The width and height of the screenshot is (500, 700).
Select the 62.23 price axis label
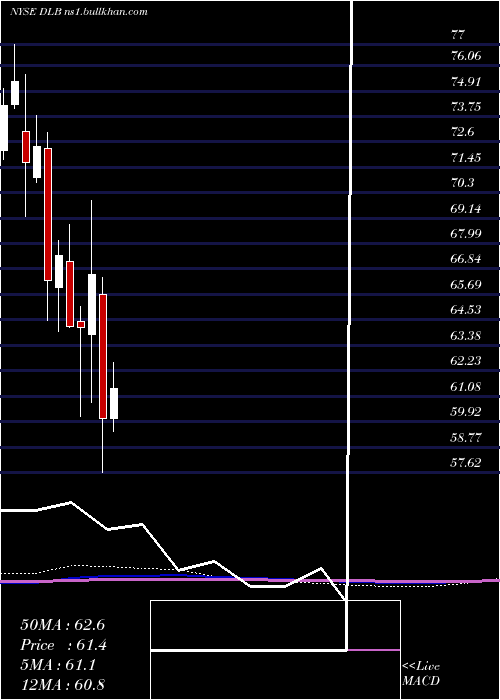[x=466, y=360]
